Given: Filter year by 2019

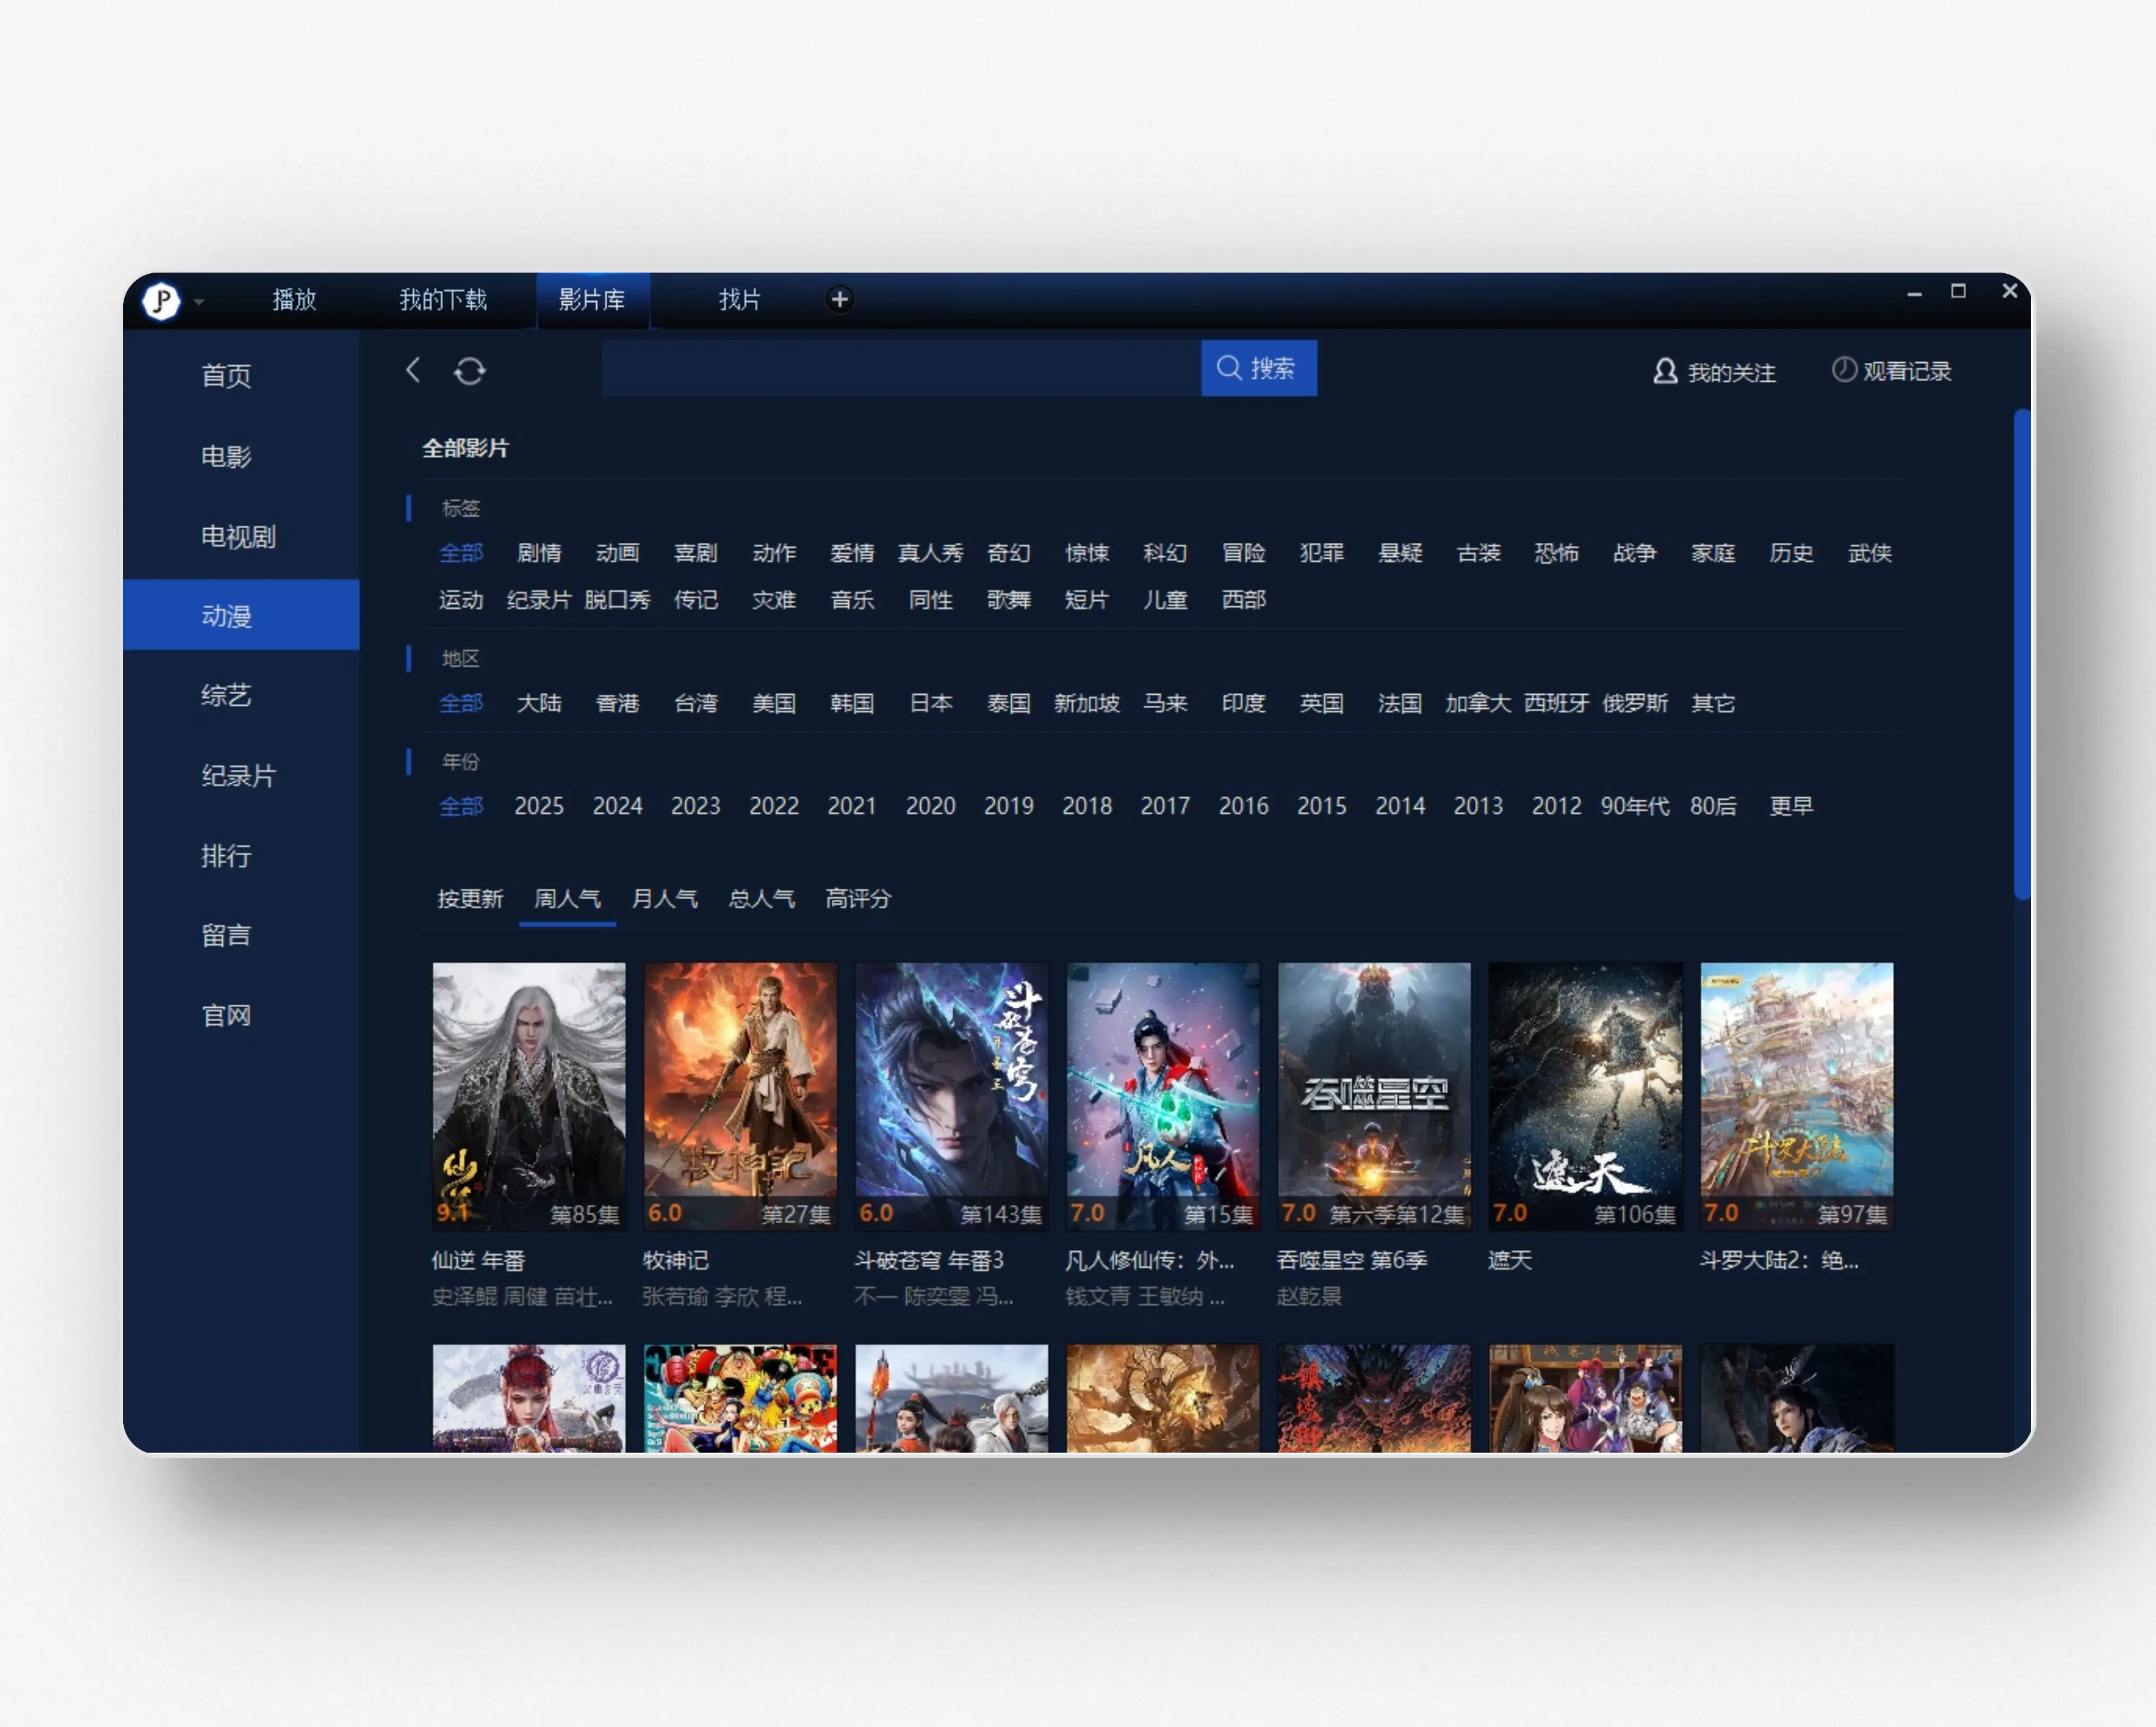Looking at the screenshot, I should pos(1008,806).
